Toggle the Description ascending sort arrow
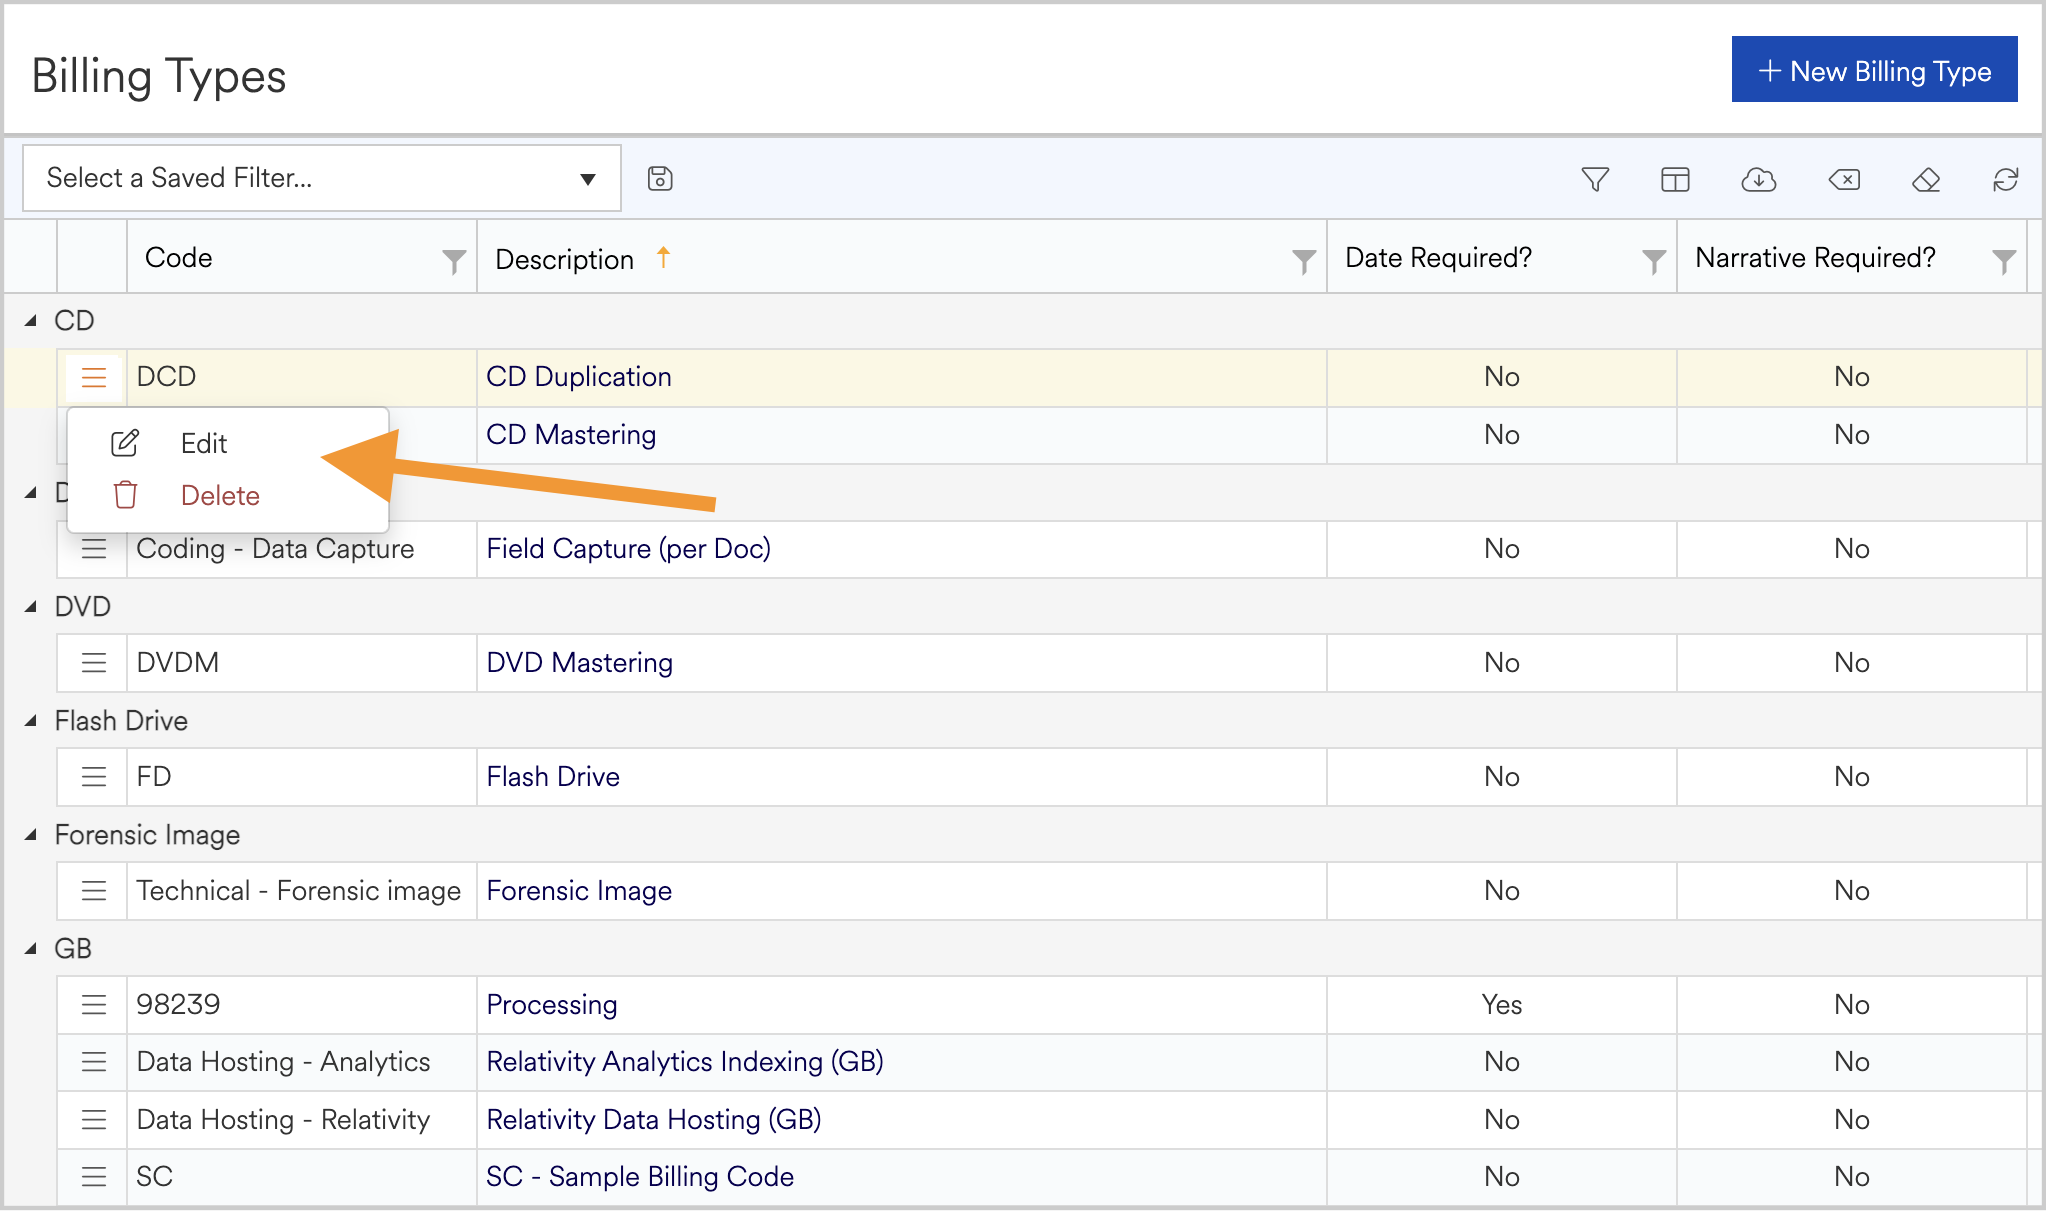This screenshot has height=1211, width=2046. click(x=663, y=258)
